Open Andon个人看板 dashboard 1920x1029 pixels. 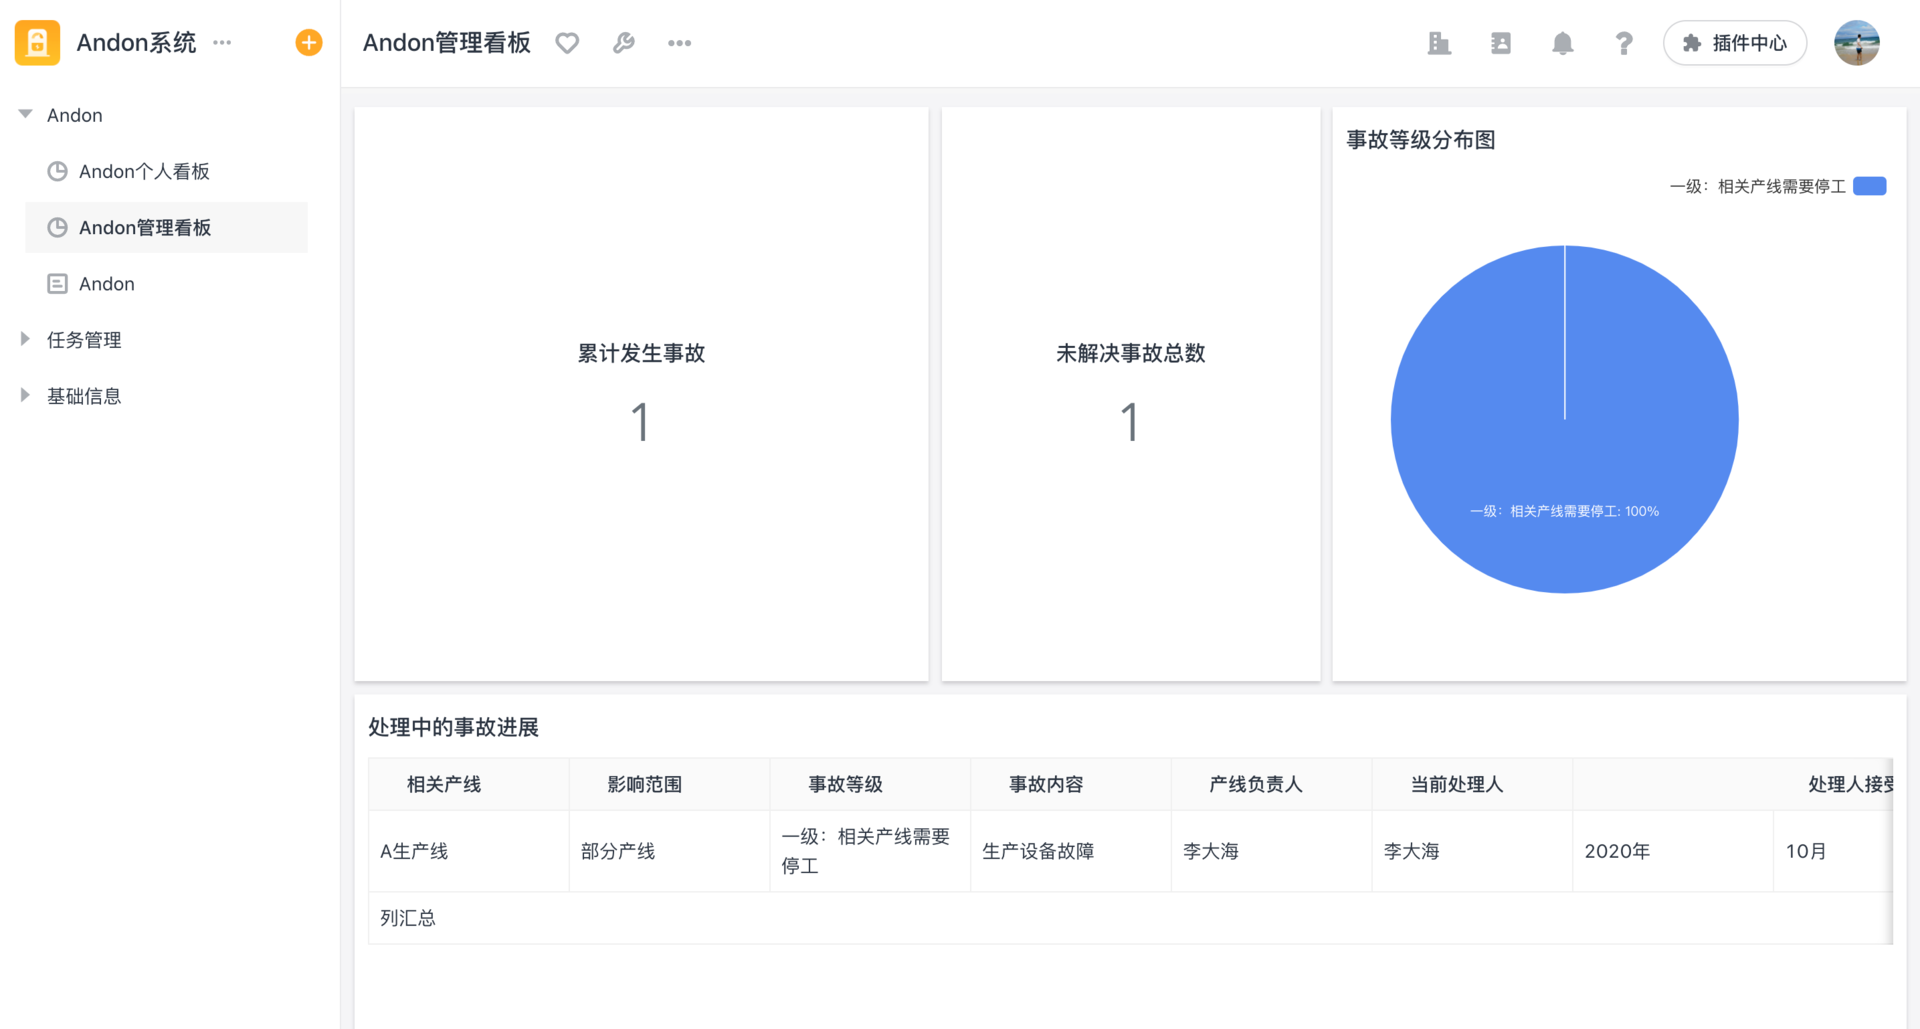tap(166, 171)
